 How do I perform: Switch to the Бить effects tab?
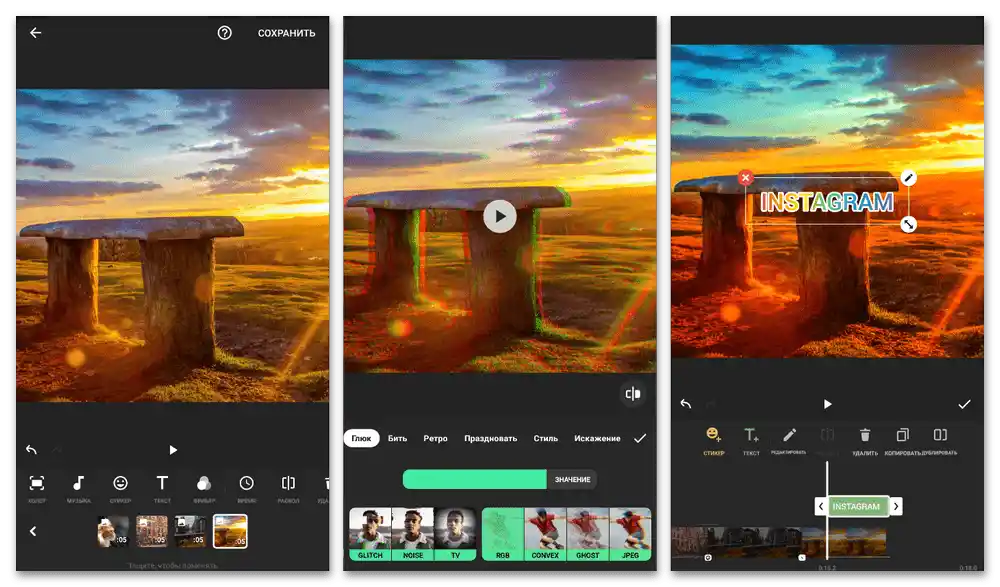tap(397, 438)
